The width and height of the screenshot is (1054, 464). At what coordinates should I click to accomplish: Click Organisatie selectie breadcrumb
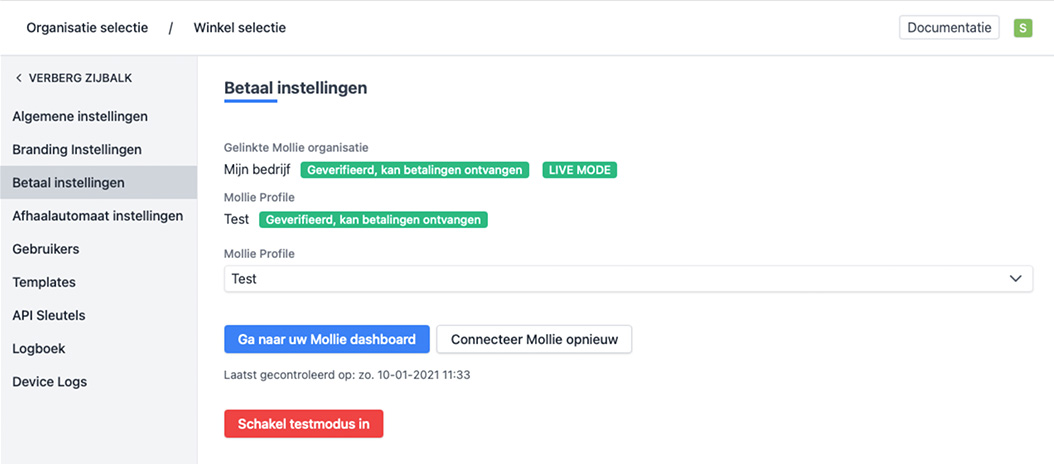click(87, 28)
